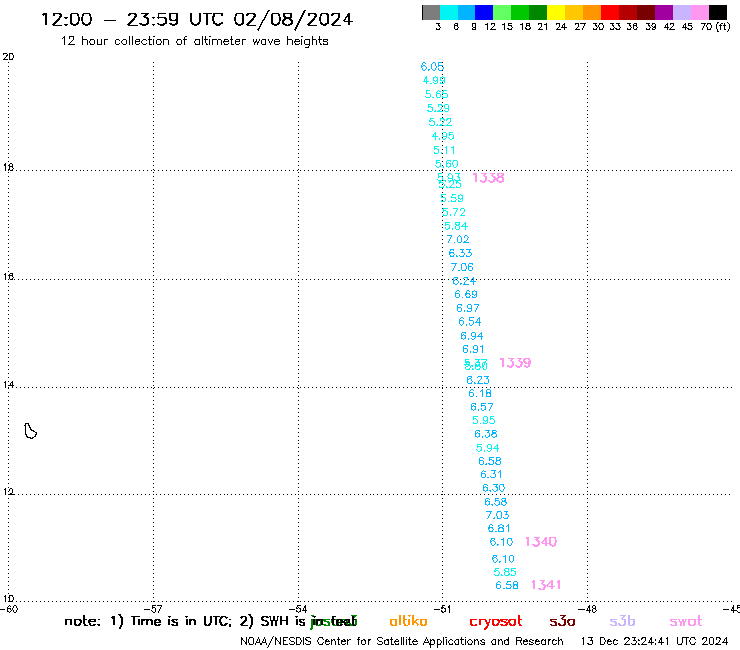
Task: Click the wave height value 6.81
Action: click(x=499, y=529)
